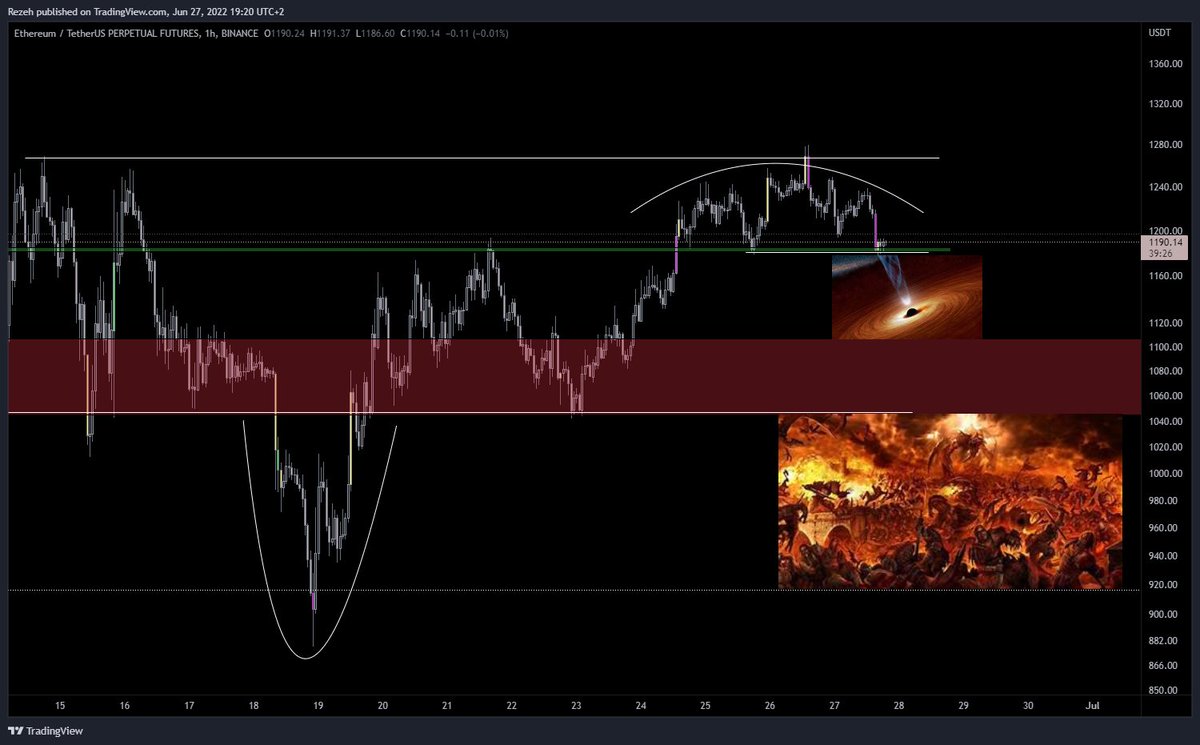Click the 1200.00 price axis label
Image resolution: width=1200 pixels, height=745 pixels.
click(1166, 230)
